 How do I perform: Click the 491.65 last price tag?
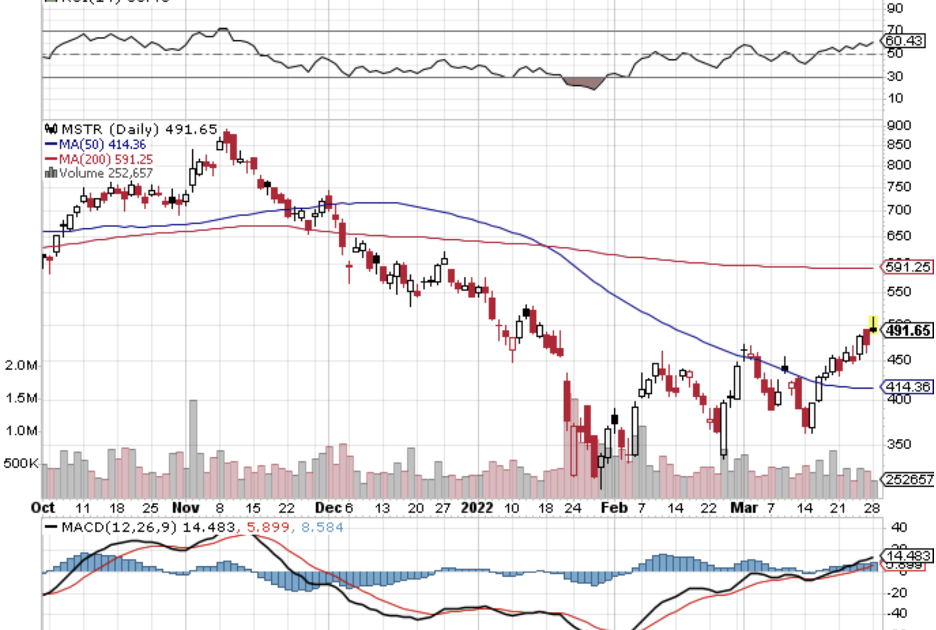pyautogui.click(x=908, y=330)
